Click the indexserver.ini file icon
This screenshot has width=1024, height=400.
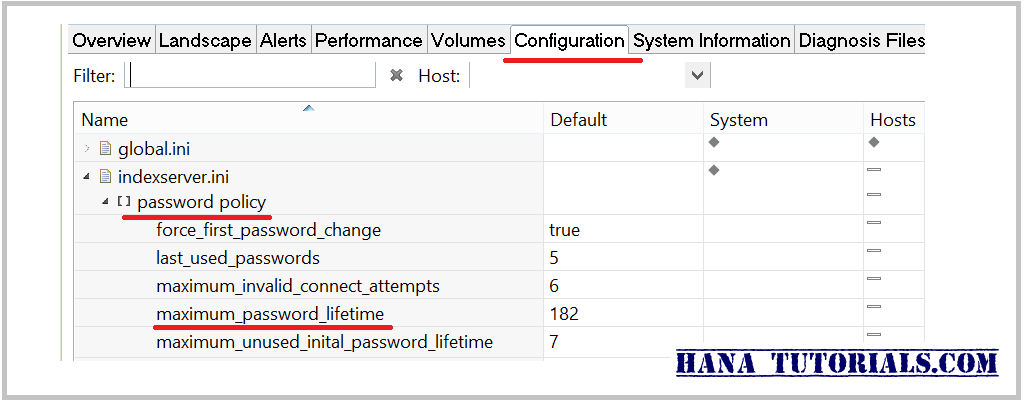tap(105, 177)
